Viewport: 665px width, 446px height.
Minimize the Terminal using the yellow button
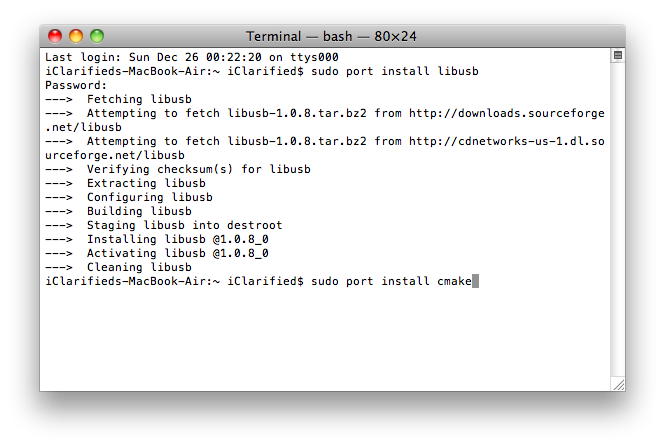coord(76,36)
